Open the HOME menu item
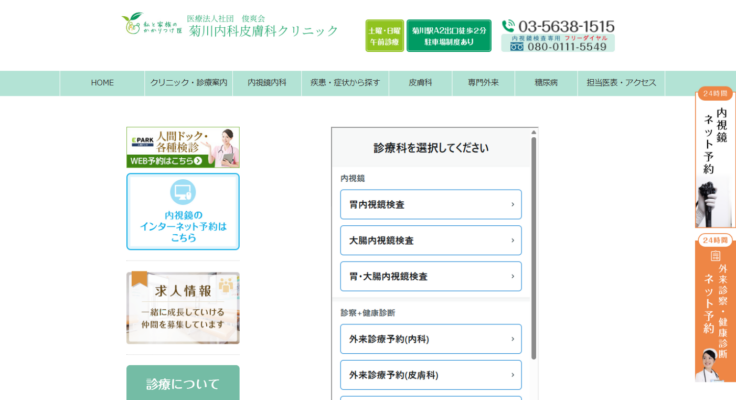The width and height of the screenshot is (736, 400). point(102,83)
